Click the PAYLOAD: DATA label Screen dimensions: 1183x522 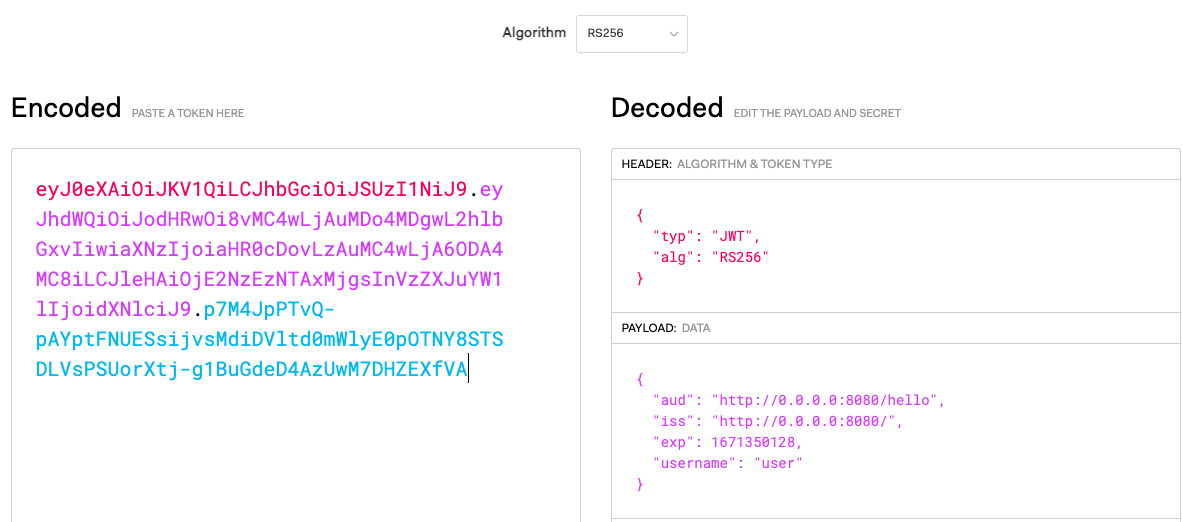pos(665,328)
